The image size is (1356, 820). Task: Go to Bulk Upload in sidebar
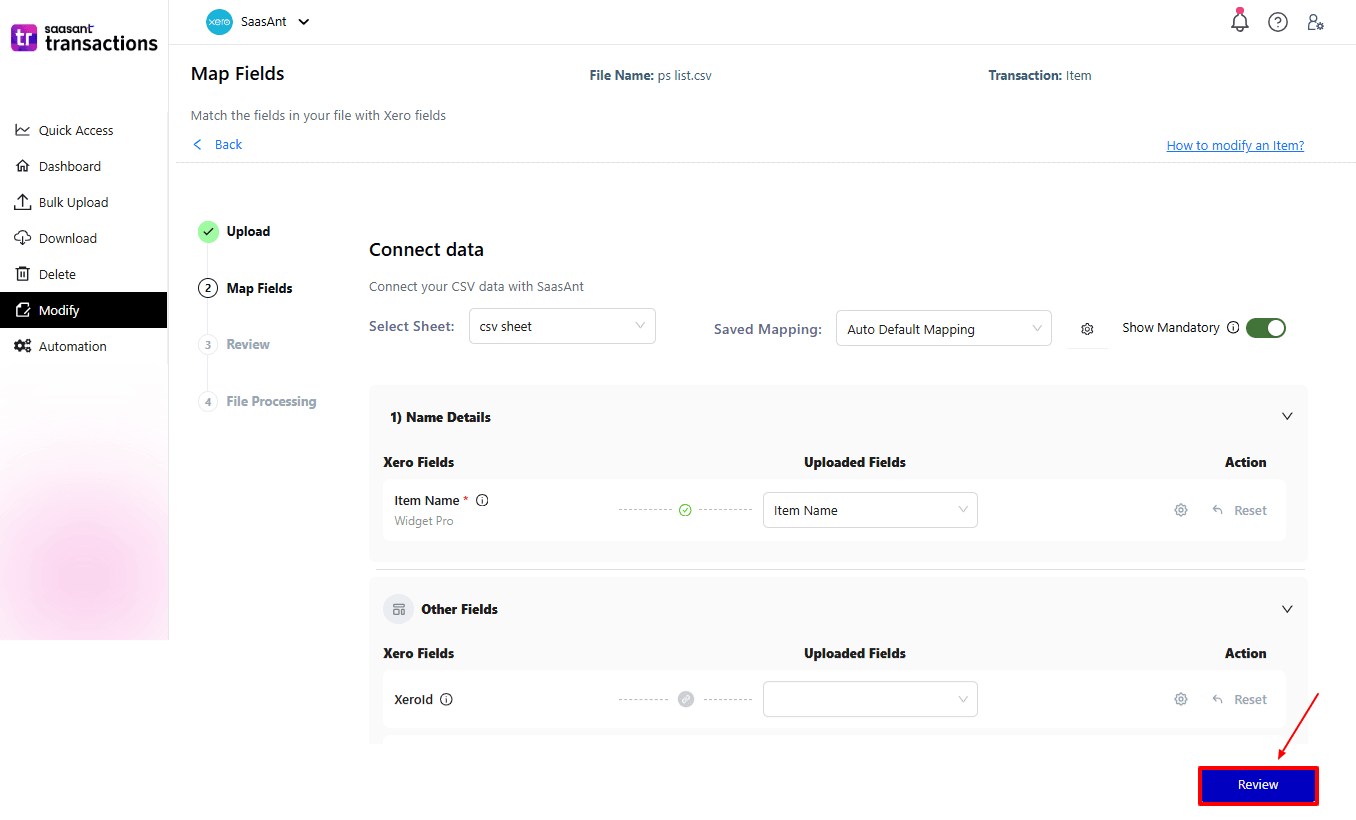[x=73, y=202]
